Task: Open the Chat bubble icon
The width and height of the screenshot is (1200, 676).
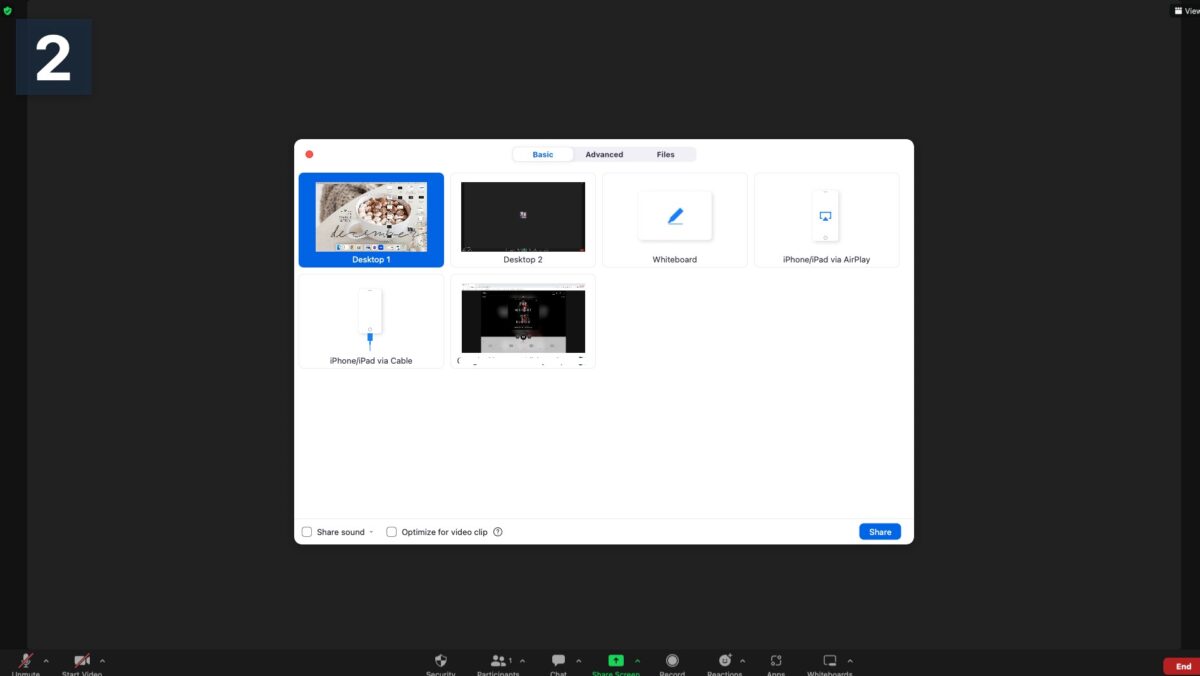Action: [x=558, y=661]
